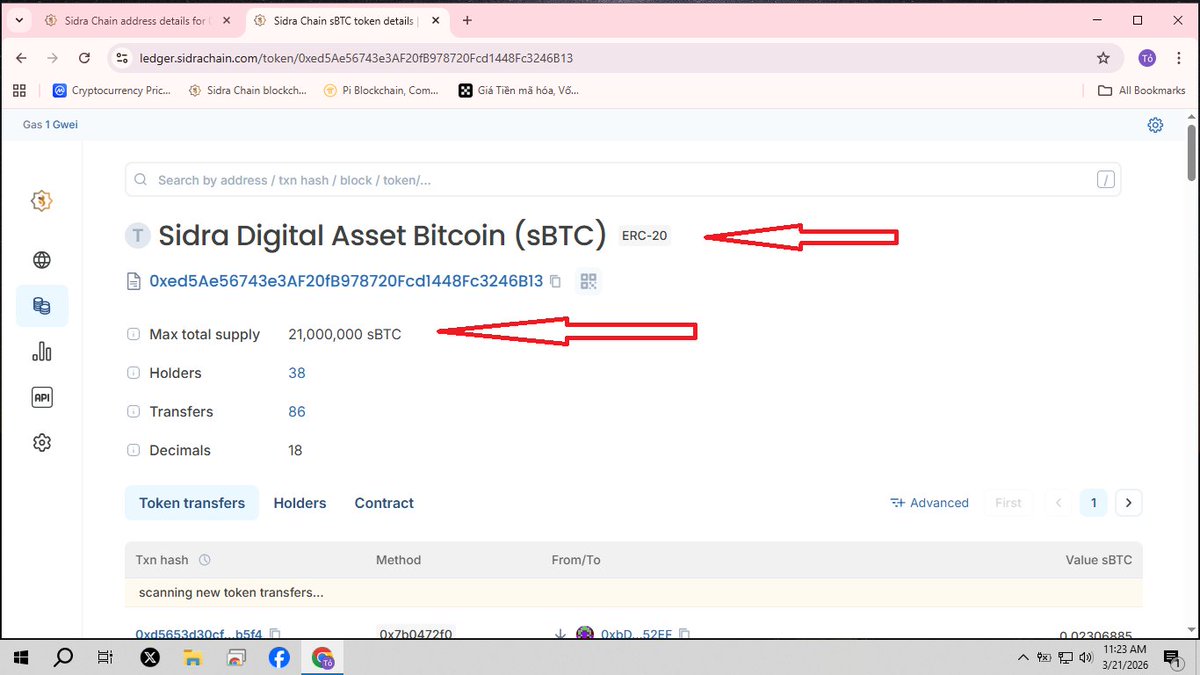Click page number 1 button
This screenshot has height=675, width=1200.
pyautogui.click(x=1094, y=503)
